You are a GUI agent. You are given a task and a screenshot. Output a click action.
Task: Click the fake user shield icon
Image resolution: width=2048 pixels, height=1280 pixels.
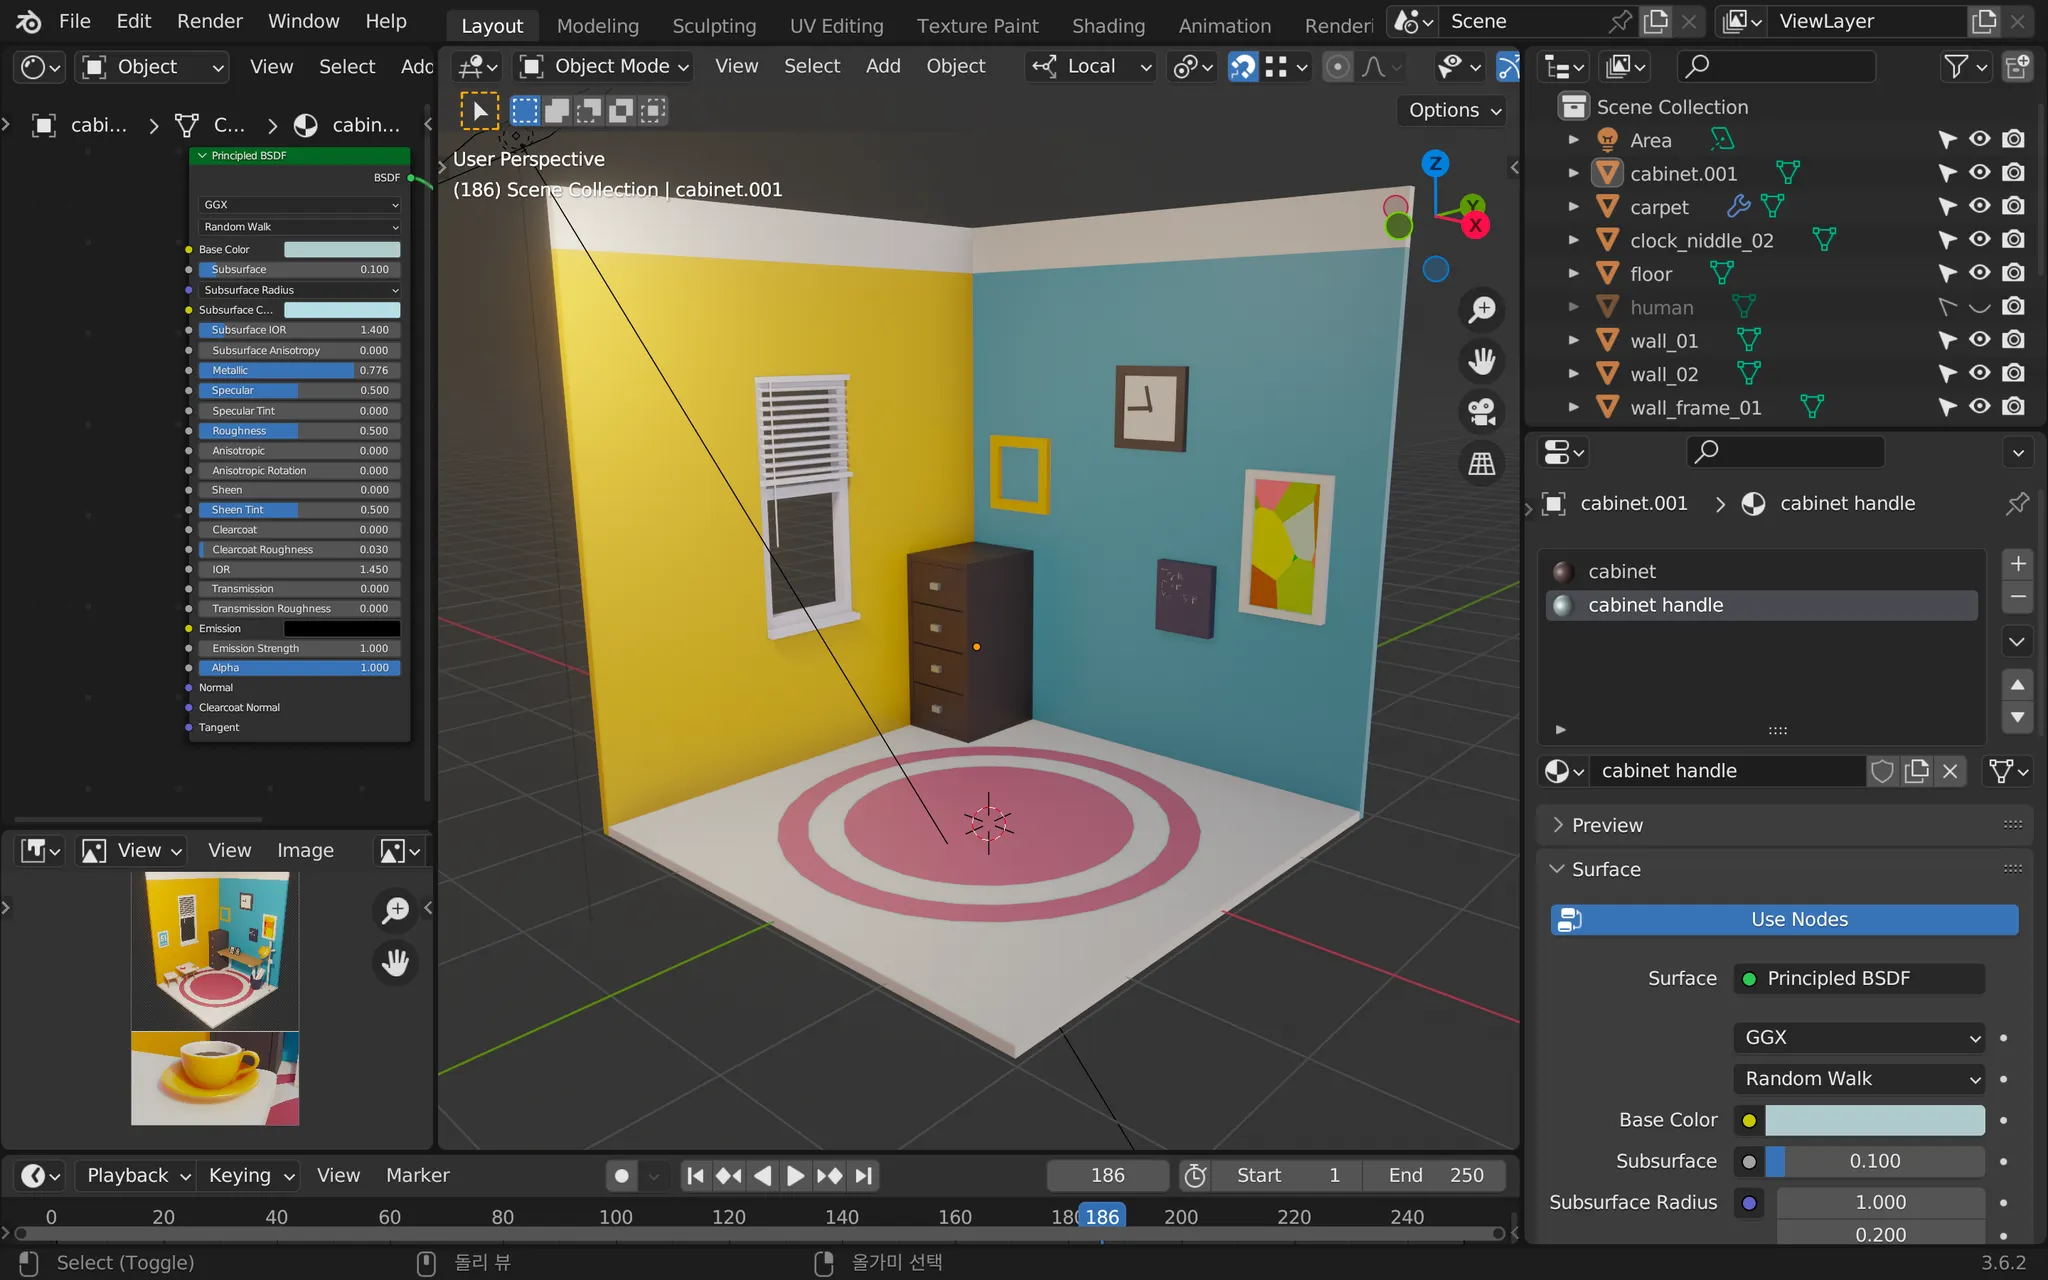tap(1882, 771)
